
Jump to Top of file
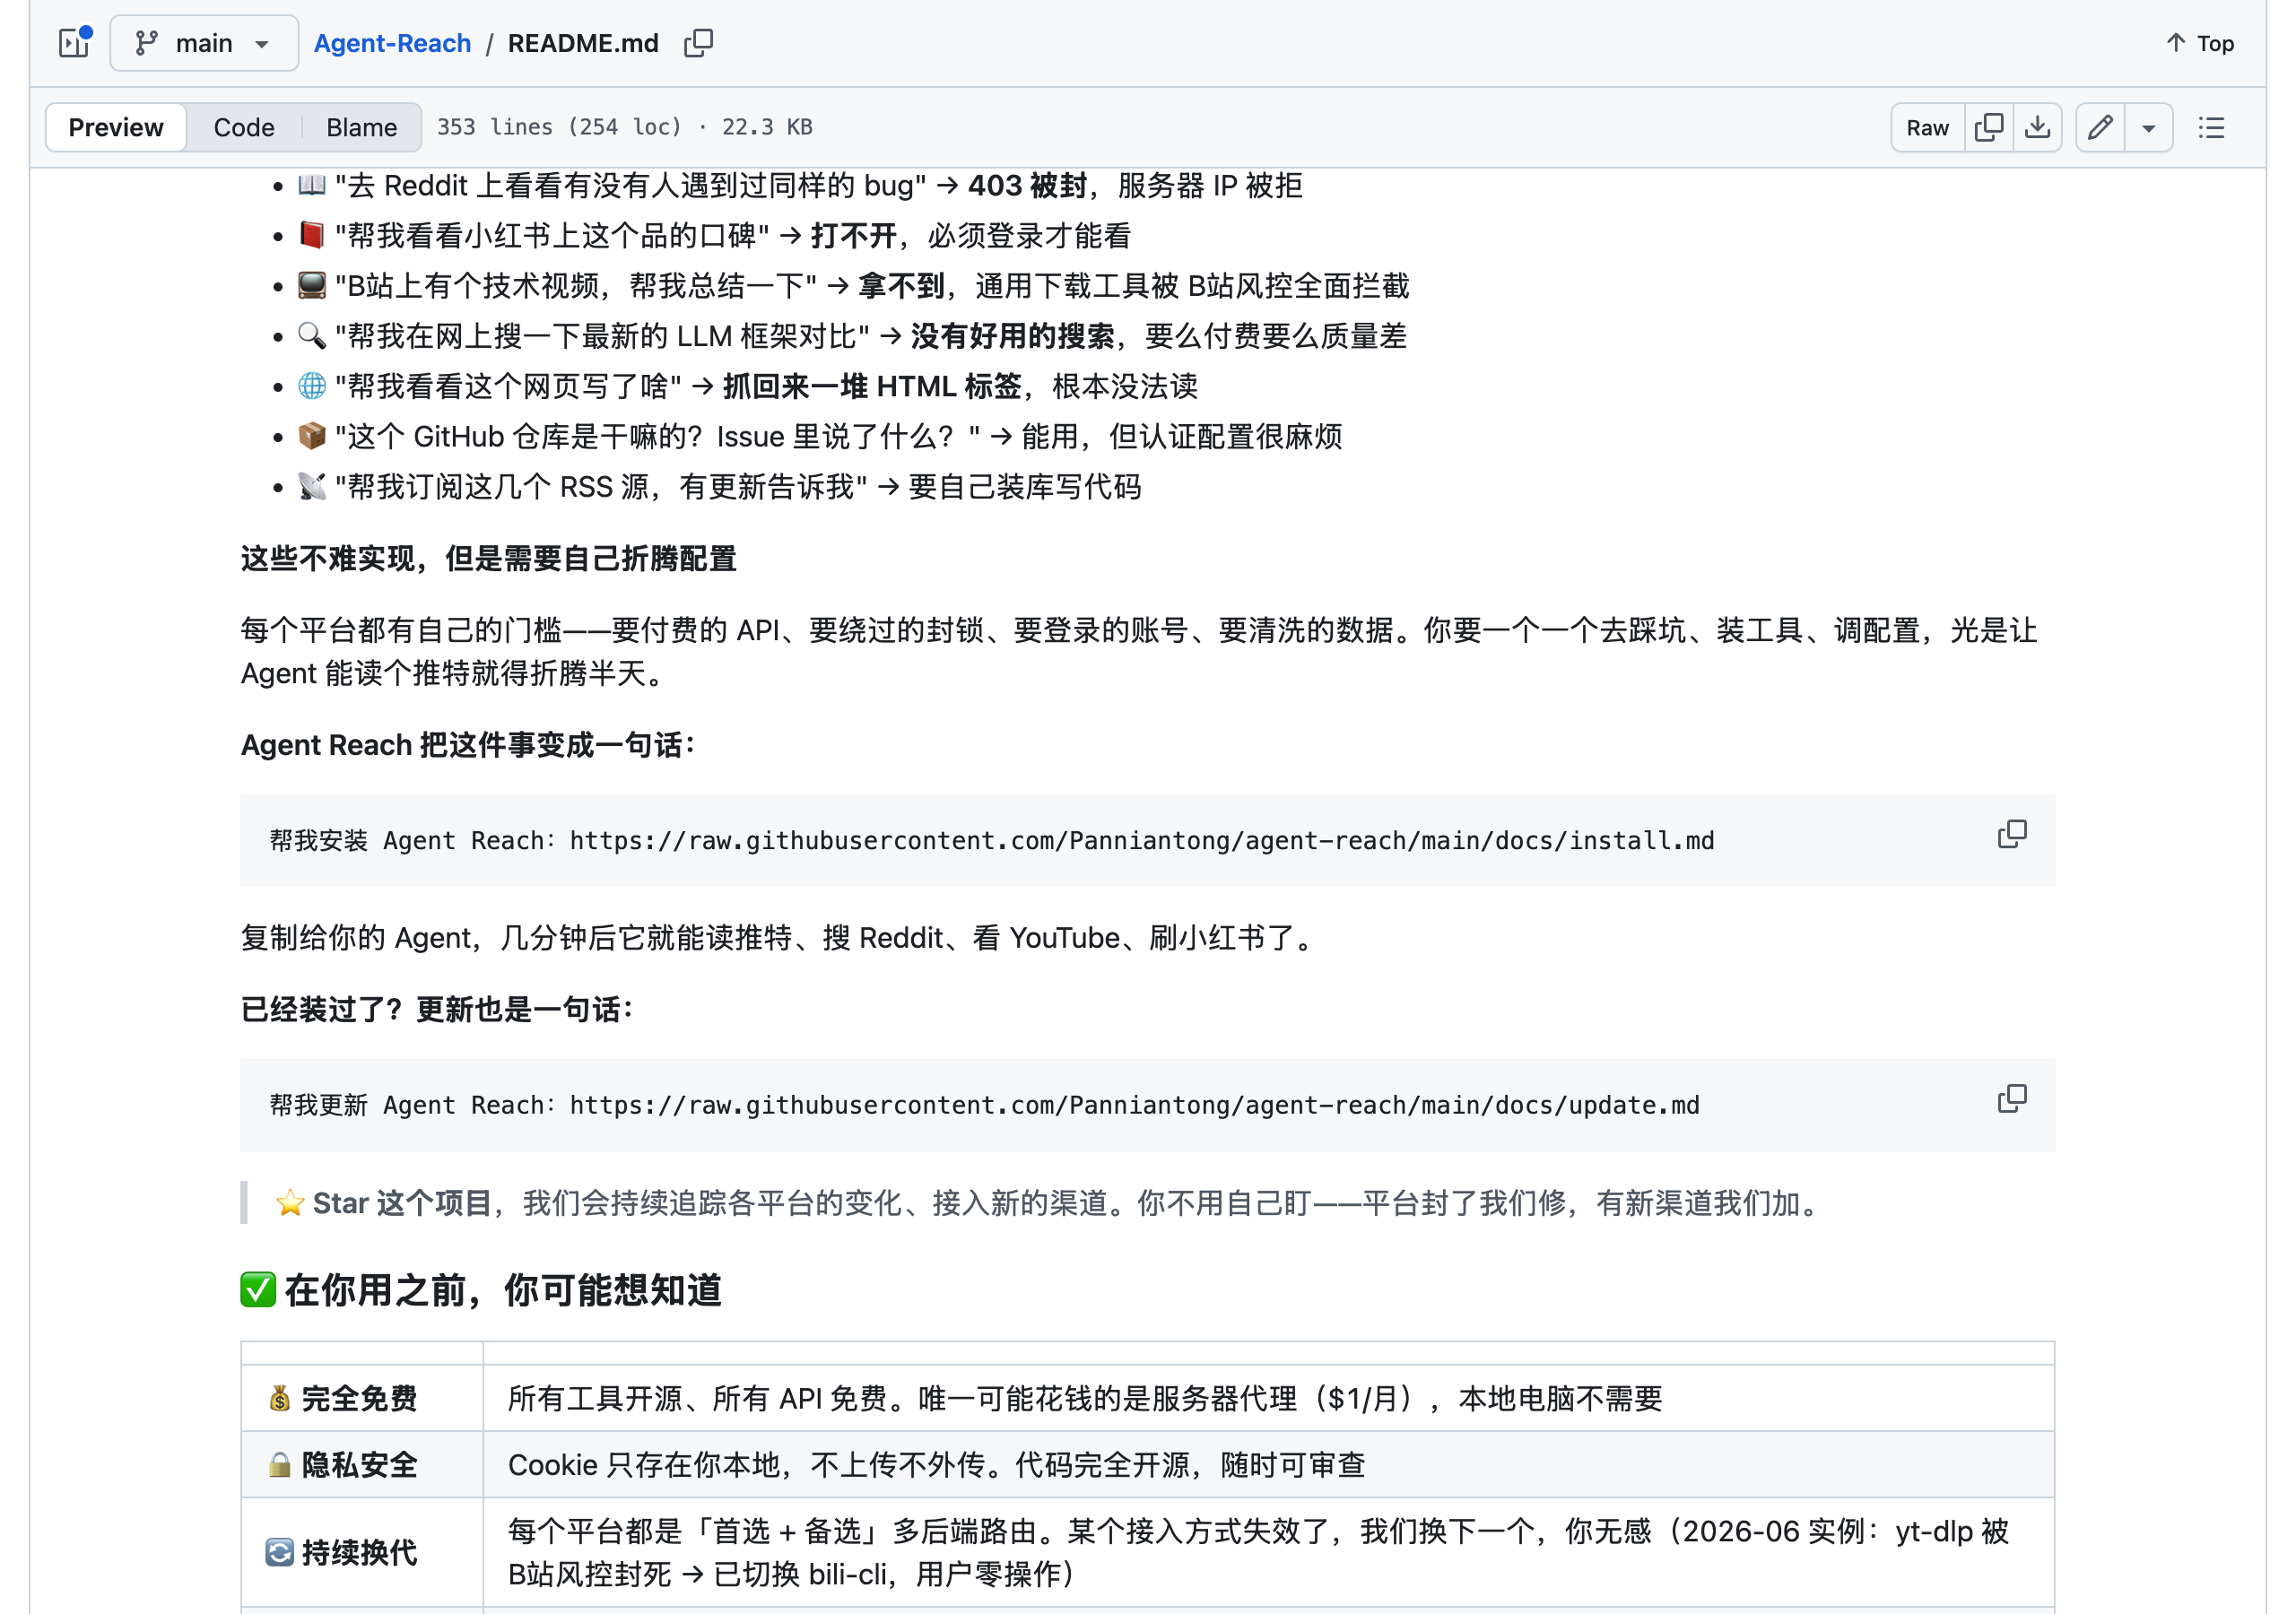pyautogui.click(x=2200, y=43)
